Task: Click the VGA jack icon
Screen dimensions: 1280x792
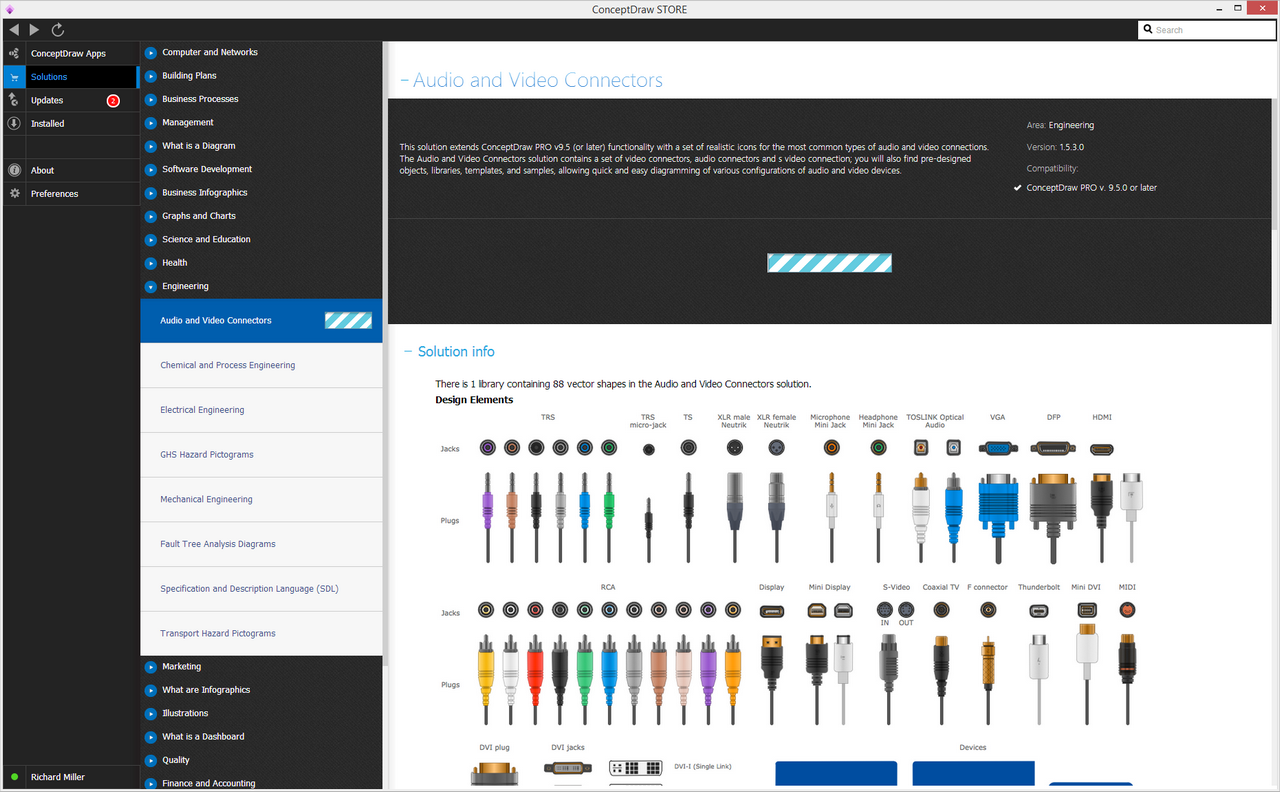Action: pos(997,449)
